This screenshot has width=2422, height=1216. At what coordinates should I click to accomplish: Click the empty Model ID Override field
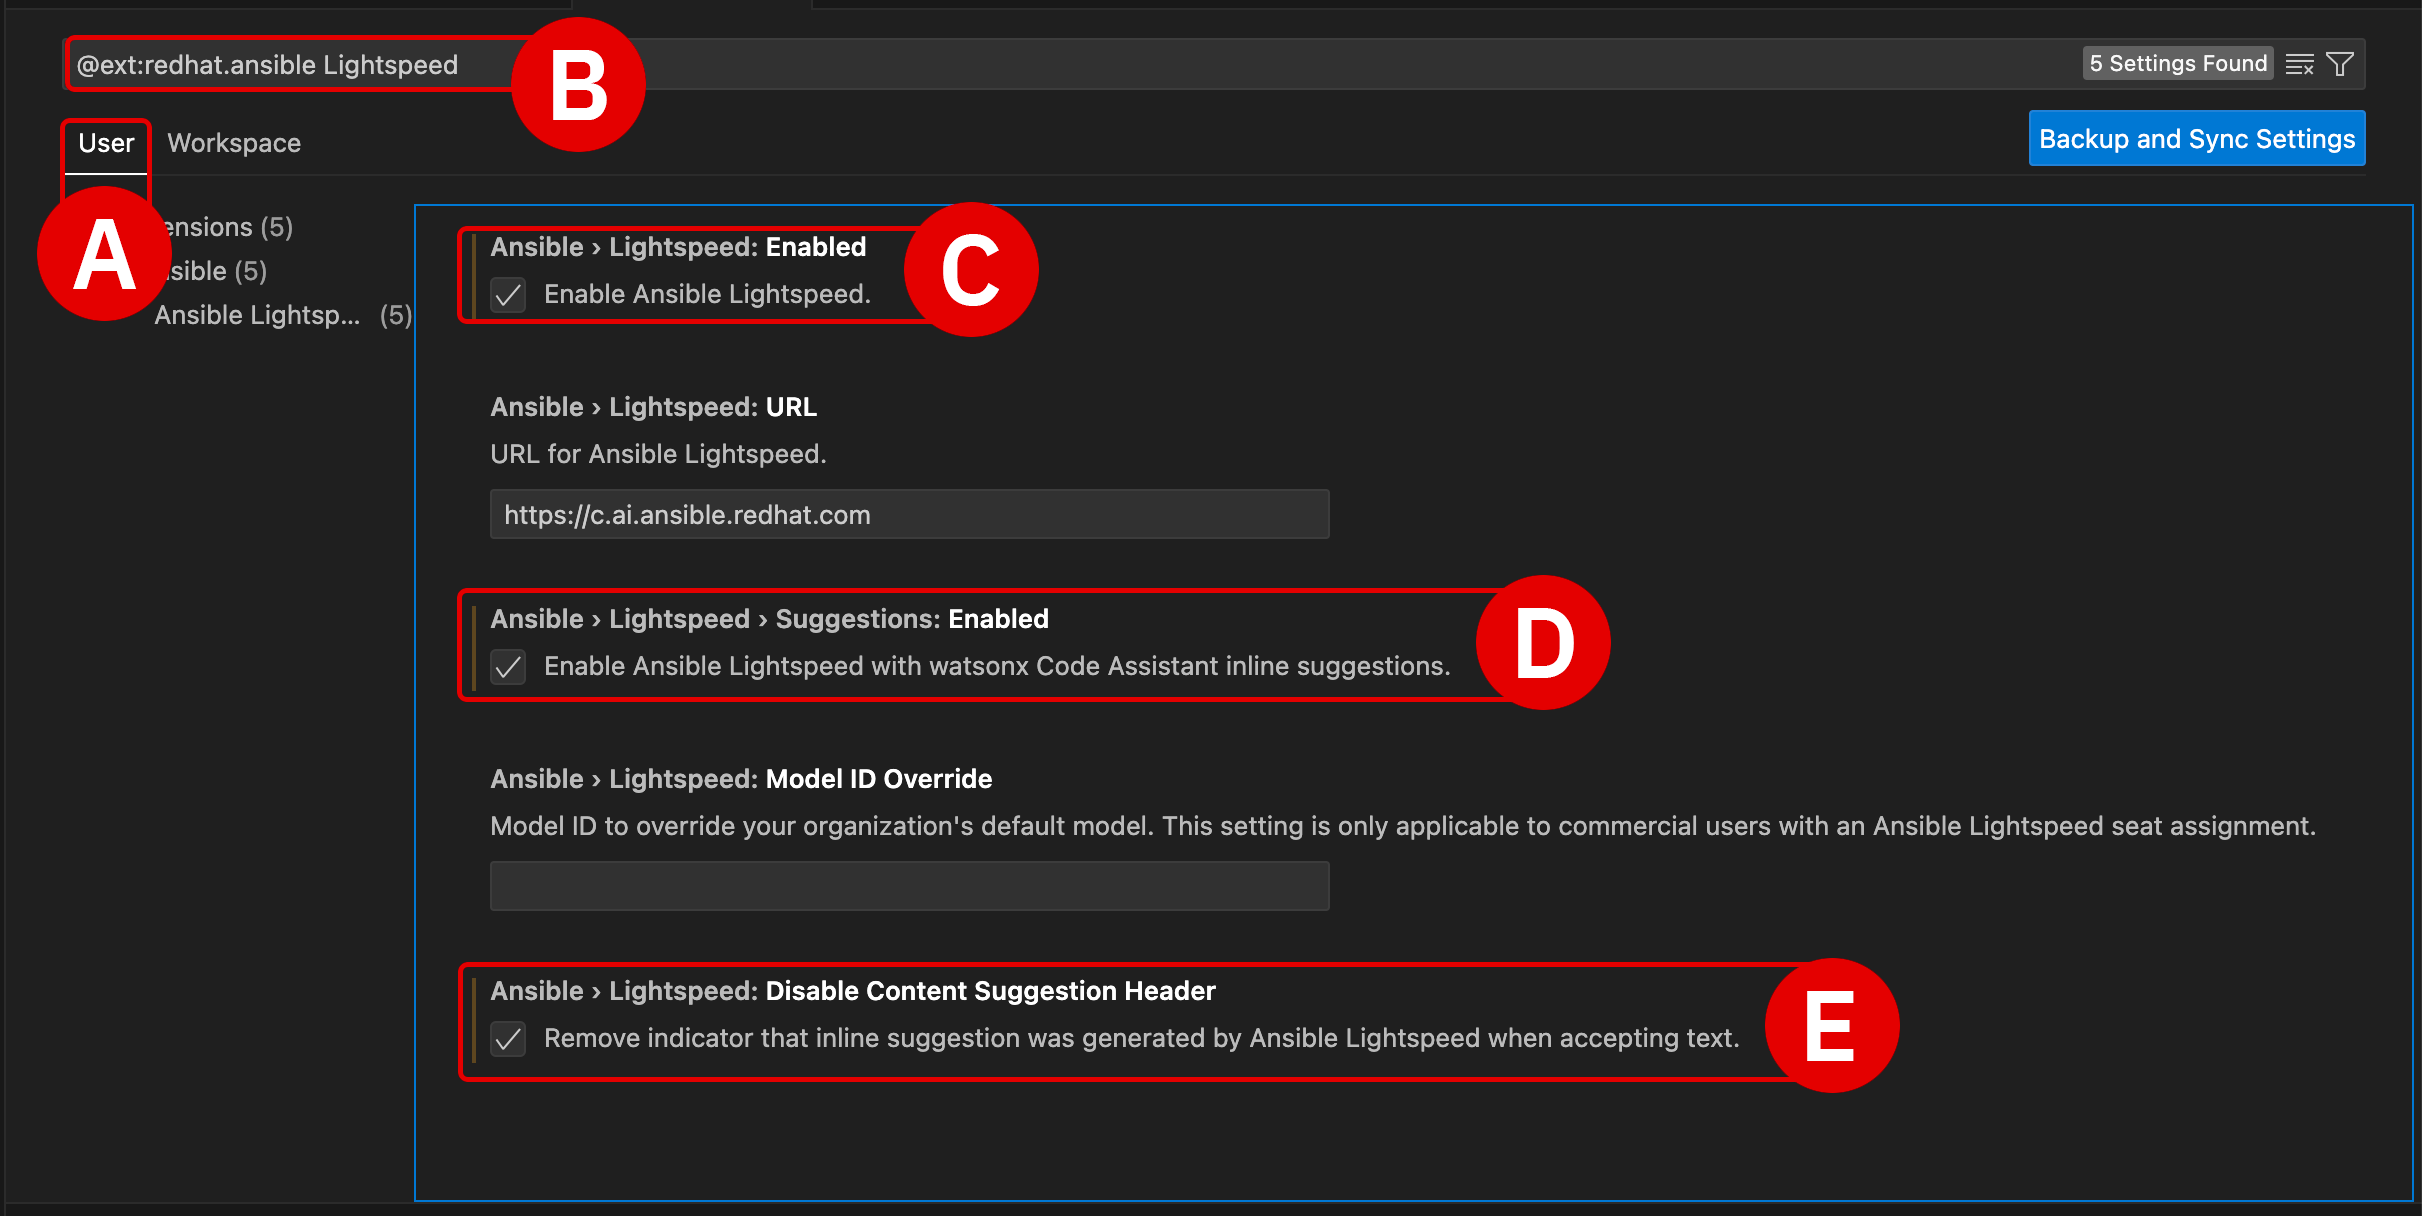(909, 887)
